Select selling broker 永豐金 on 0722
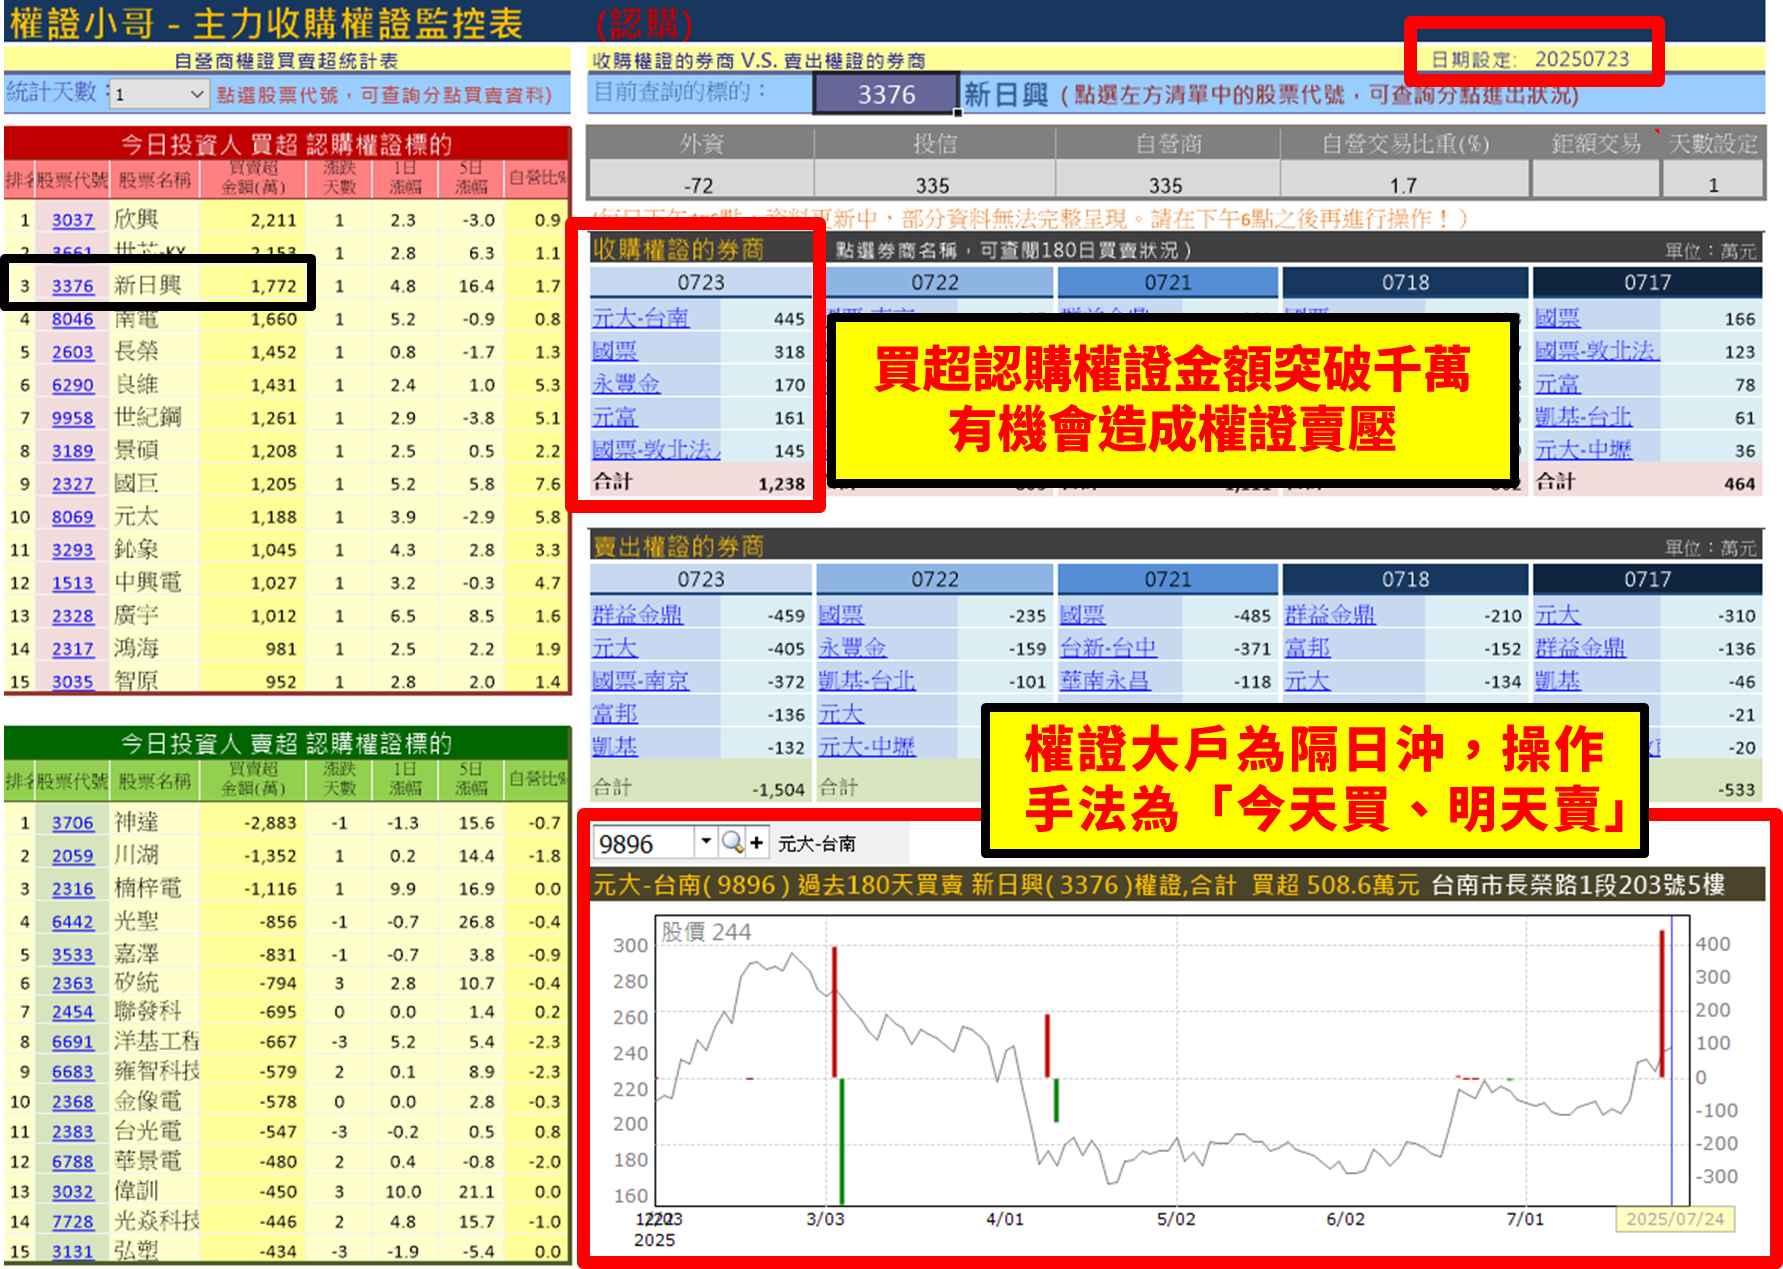Screen dimensions: 1783x1269 coord(852,648)
